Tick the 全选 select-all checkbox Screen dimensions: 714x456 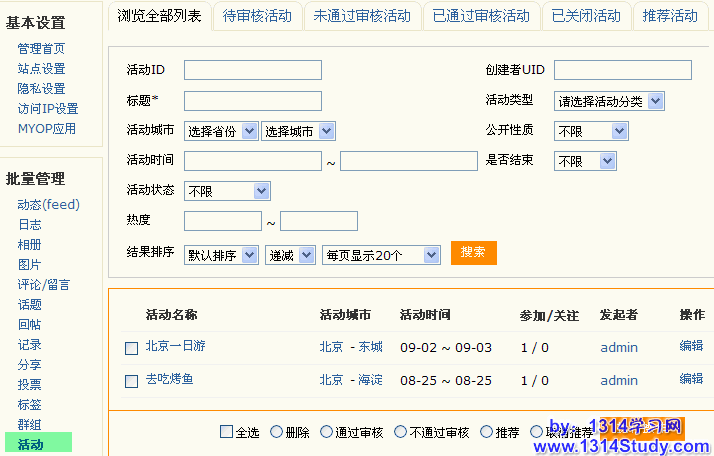click(226, 432)
